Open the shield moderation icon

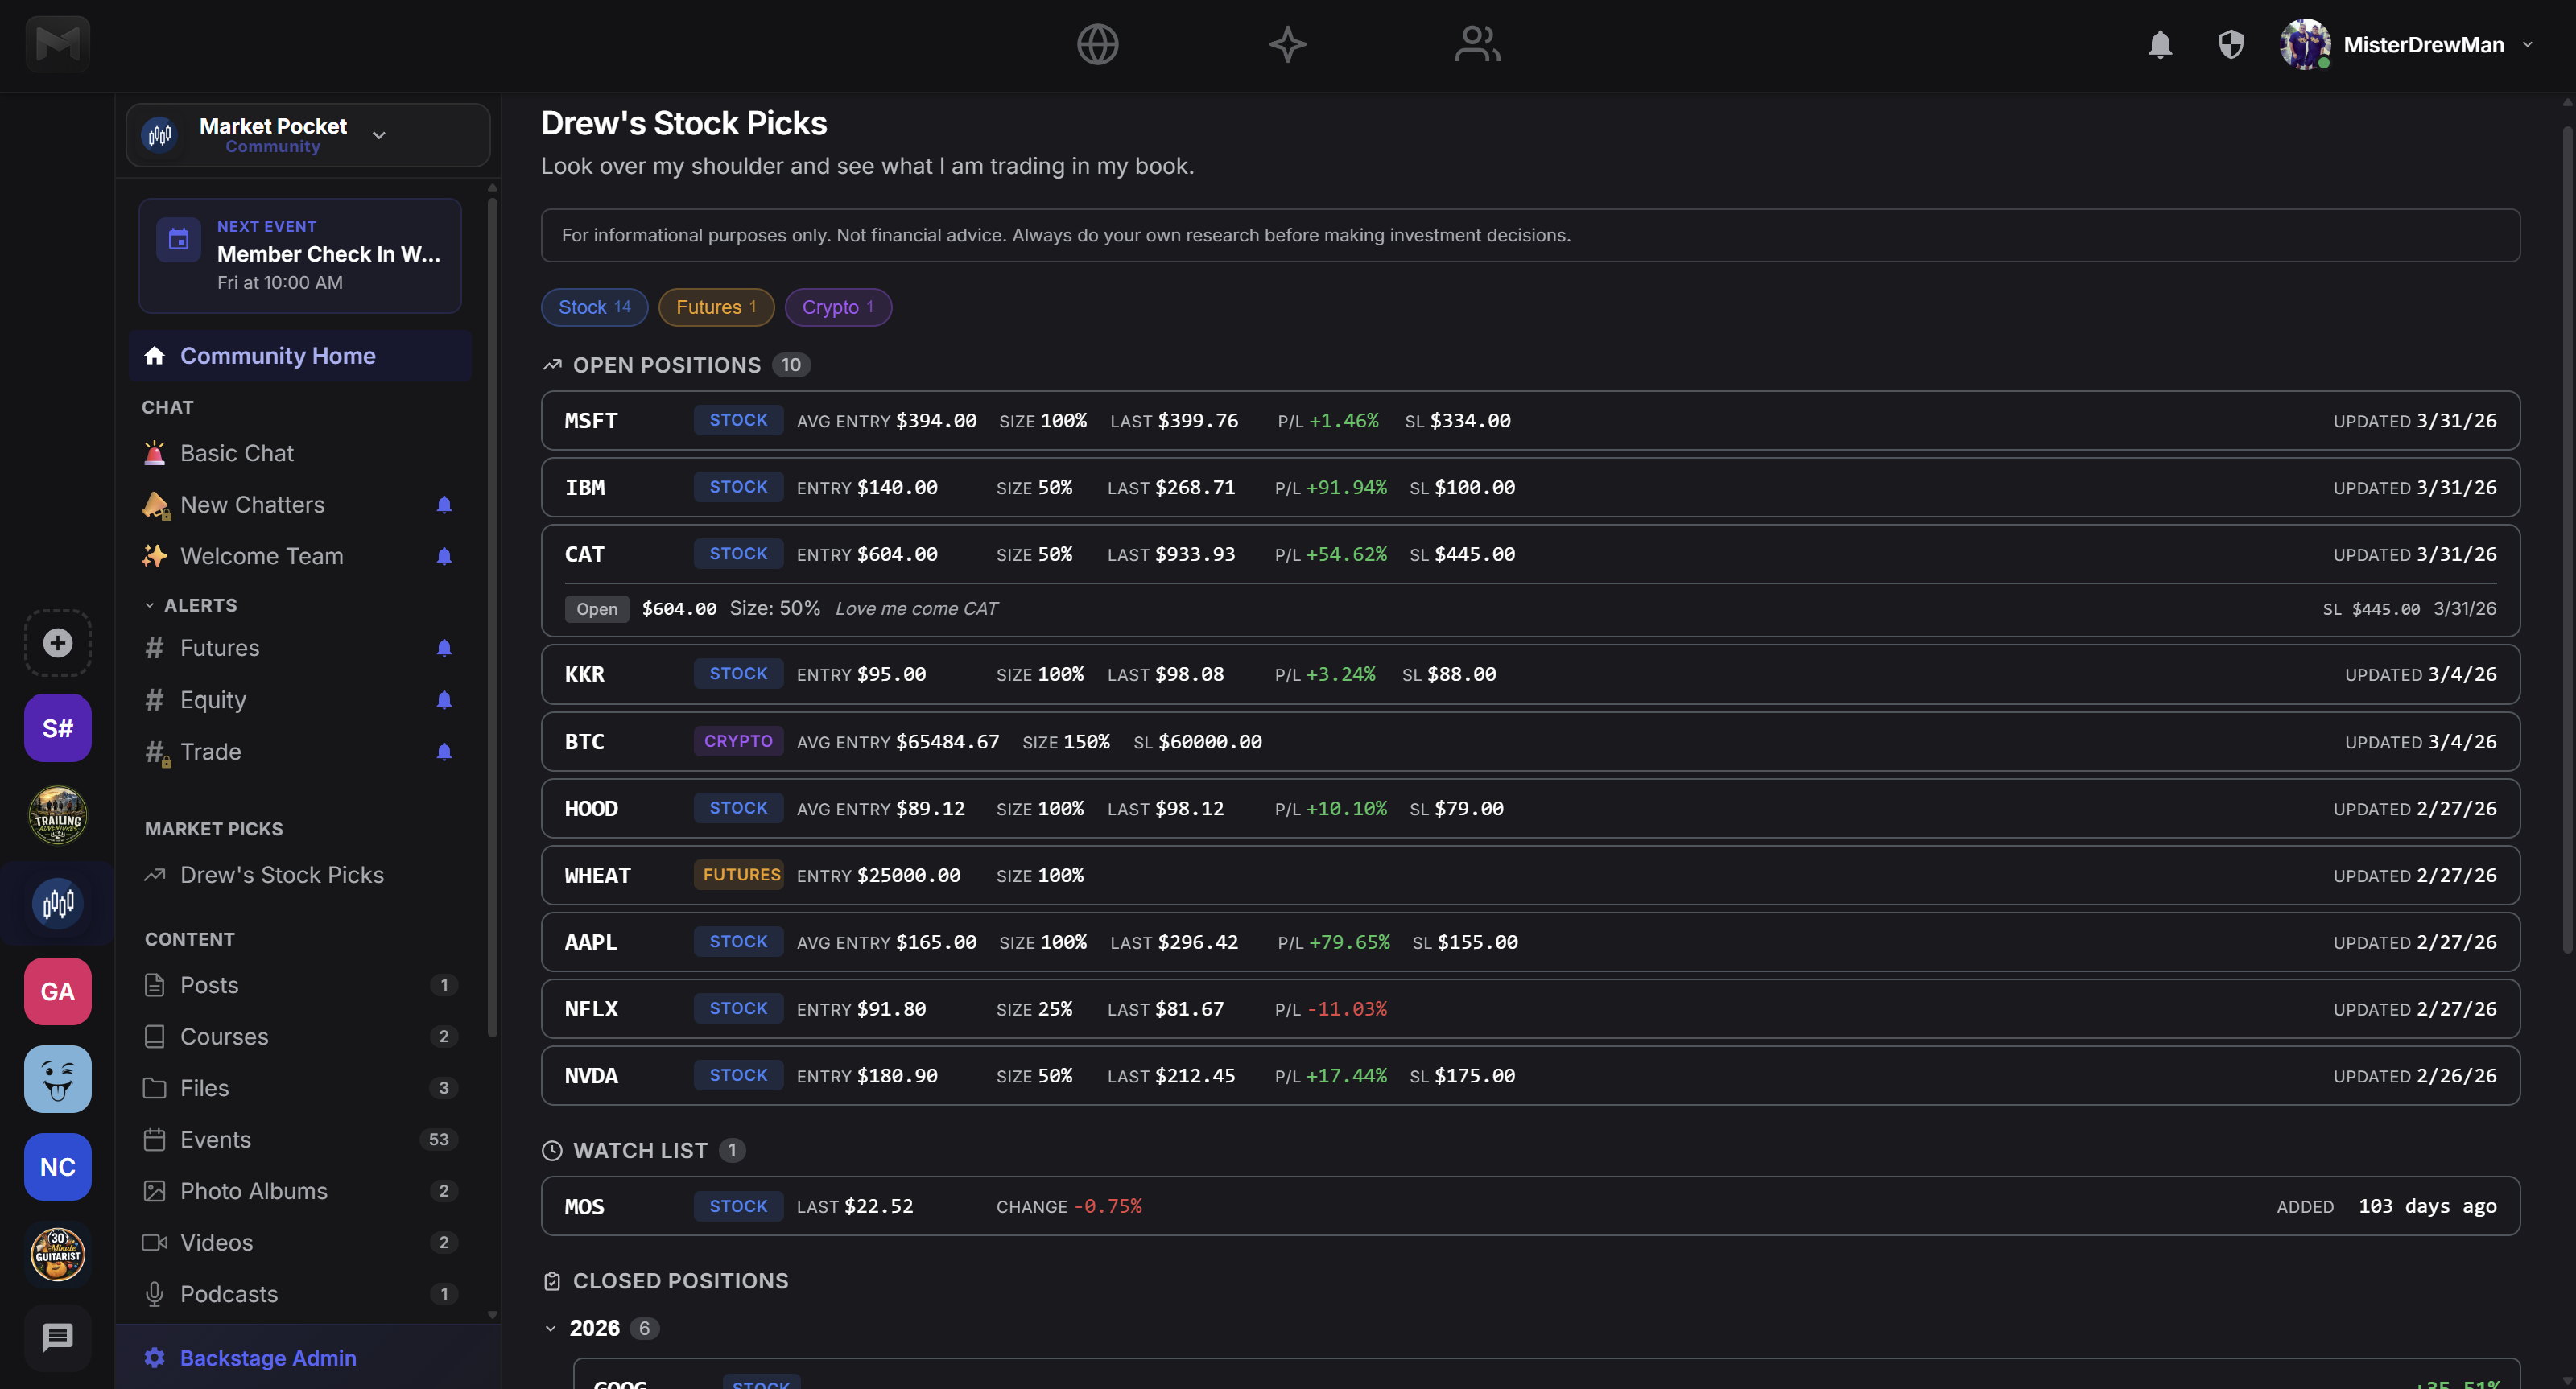tap(2231, 45)
